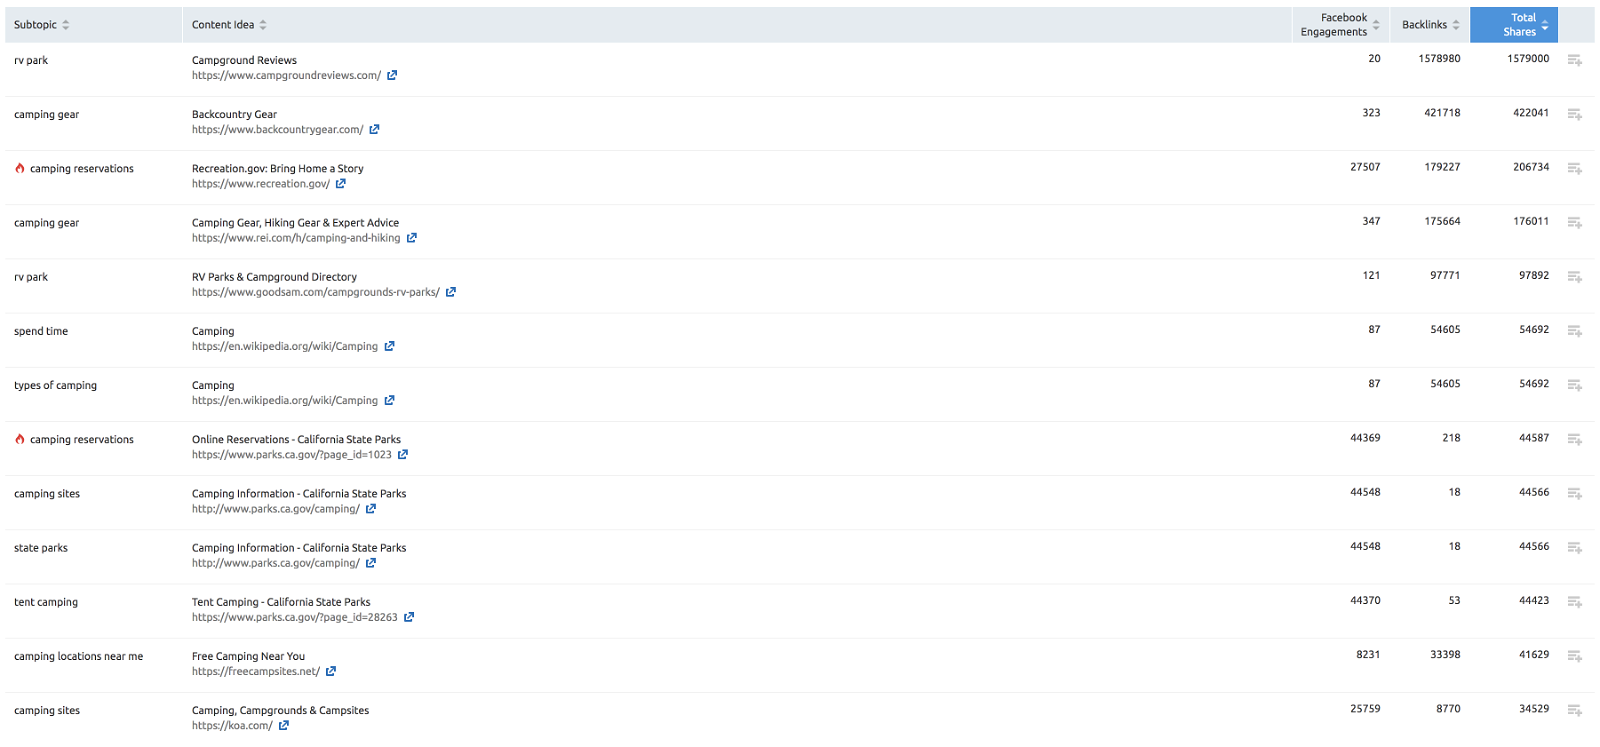Click Recreation.gov: Bring Home a Story title
Screen dimensions: 1600x747
[x=278, y=168]
